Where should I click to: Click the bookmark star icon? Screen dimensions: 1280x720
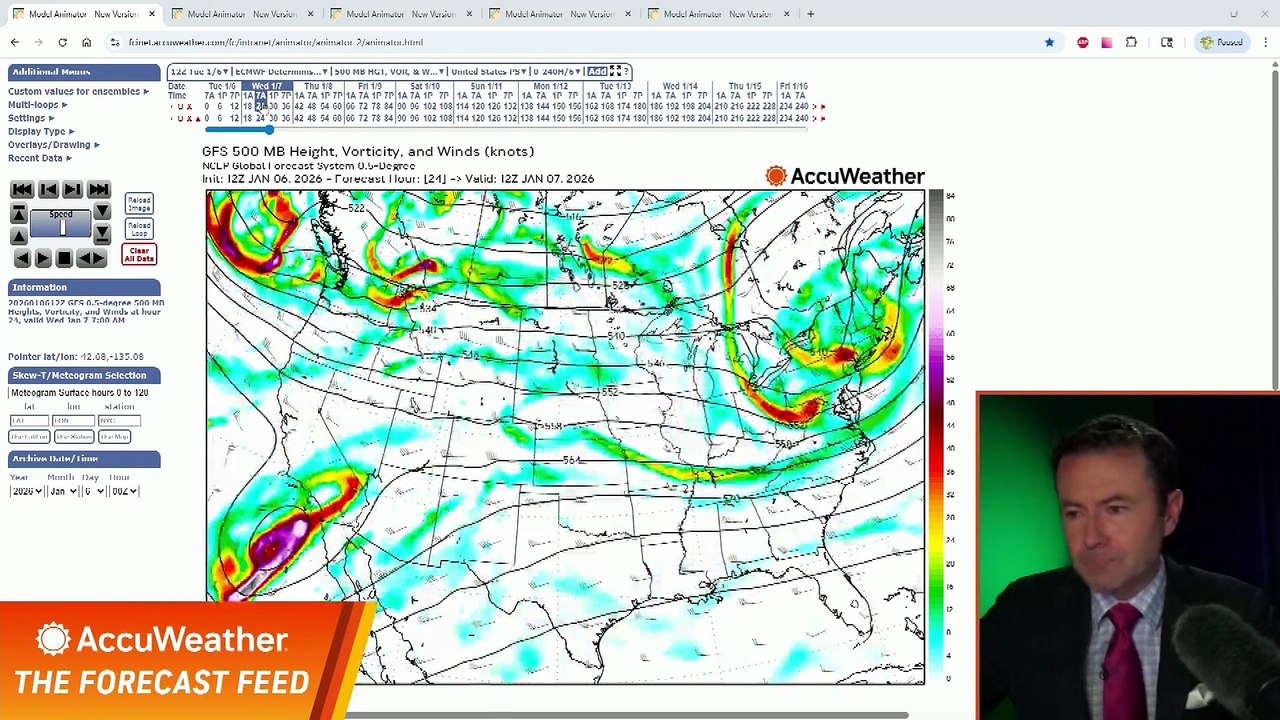1049,42
